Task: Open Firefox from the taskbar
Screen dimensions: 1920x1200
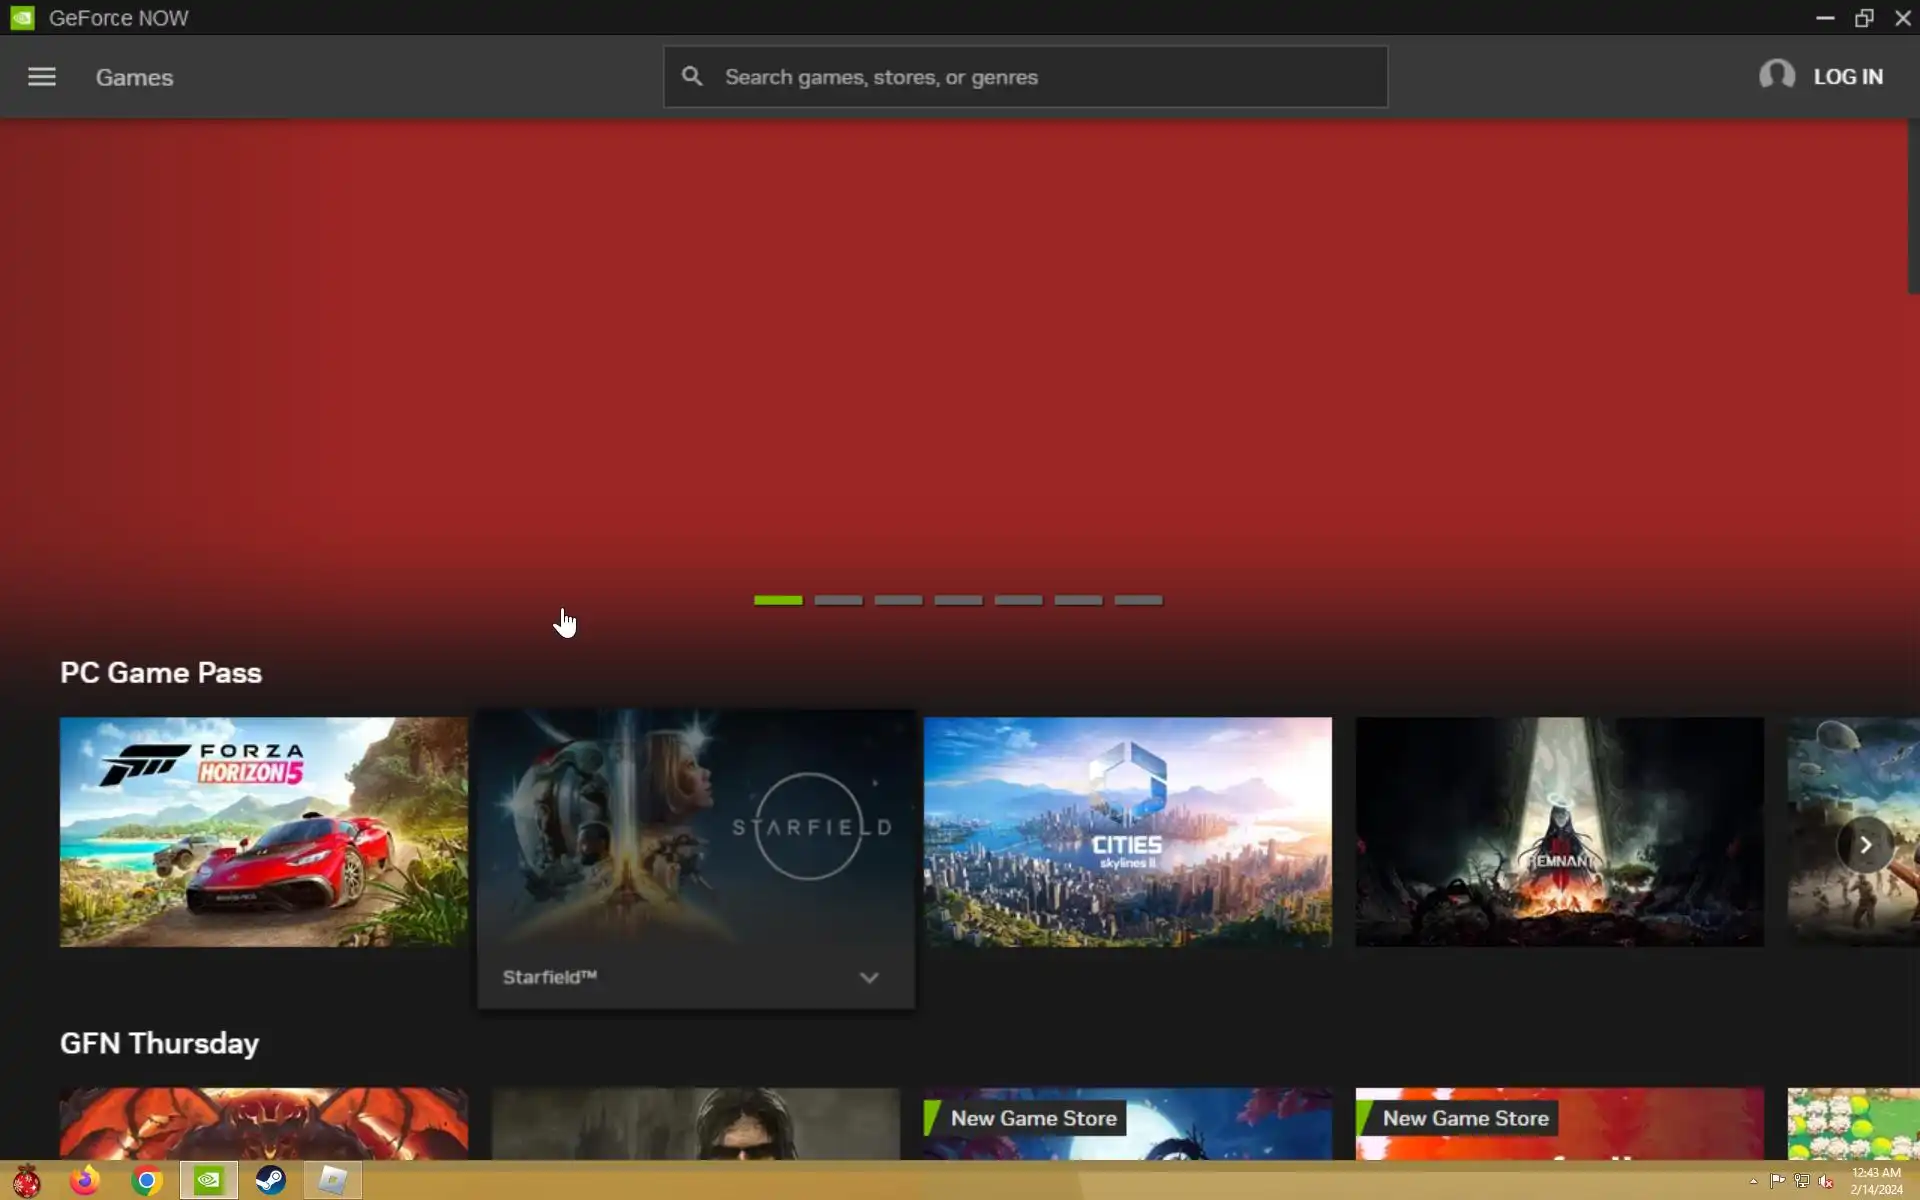Action: click(x=85, y=1181)
